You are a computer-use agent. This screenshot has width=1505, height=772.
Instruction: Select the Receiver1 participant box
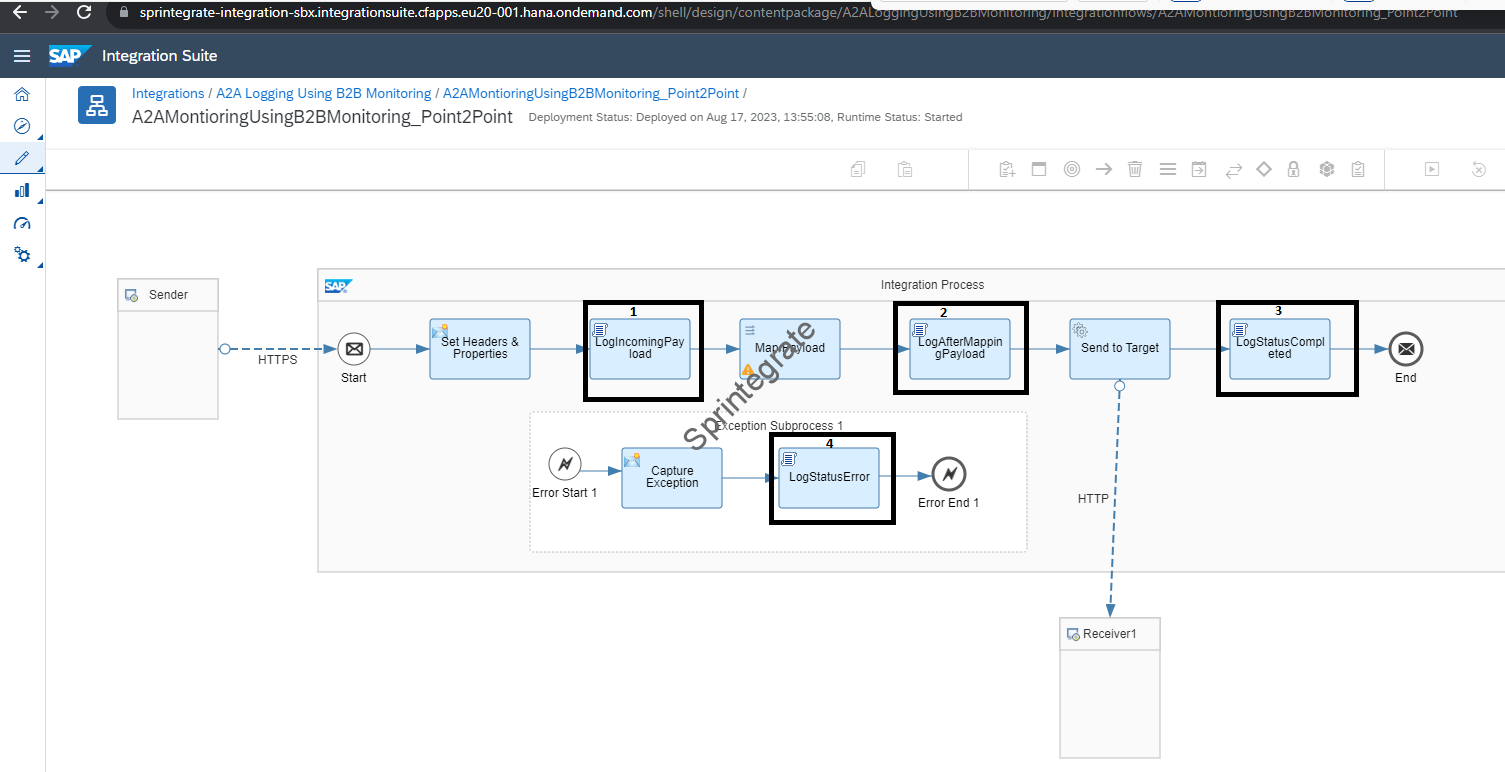pos(1110,688)
